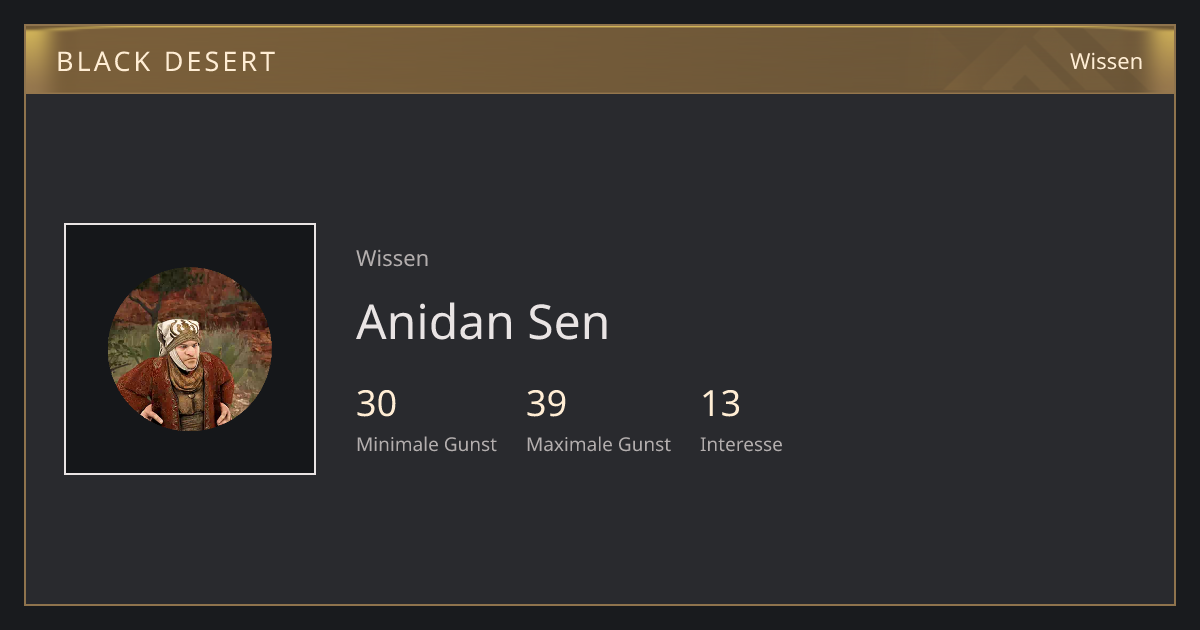Click the Interesse label

point(741,444)
